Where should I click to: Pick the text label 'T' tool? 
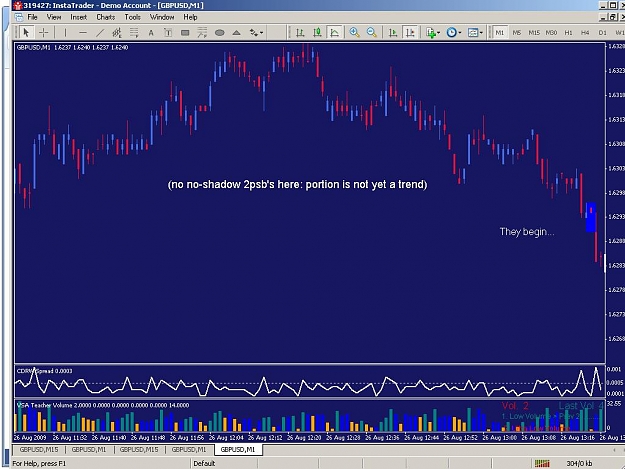168,33
